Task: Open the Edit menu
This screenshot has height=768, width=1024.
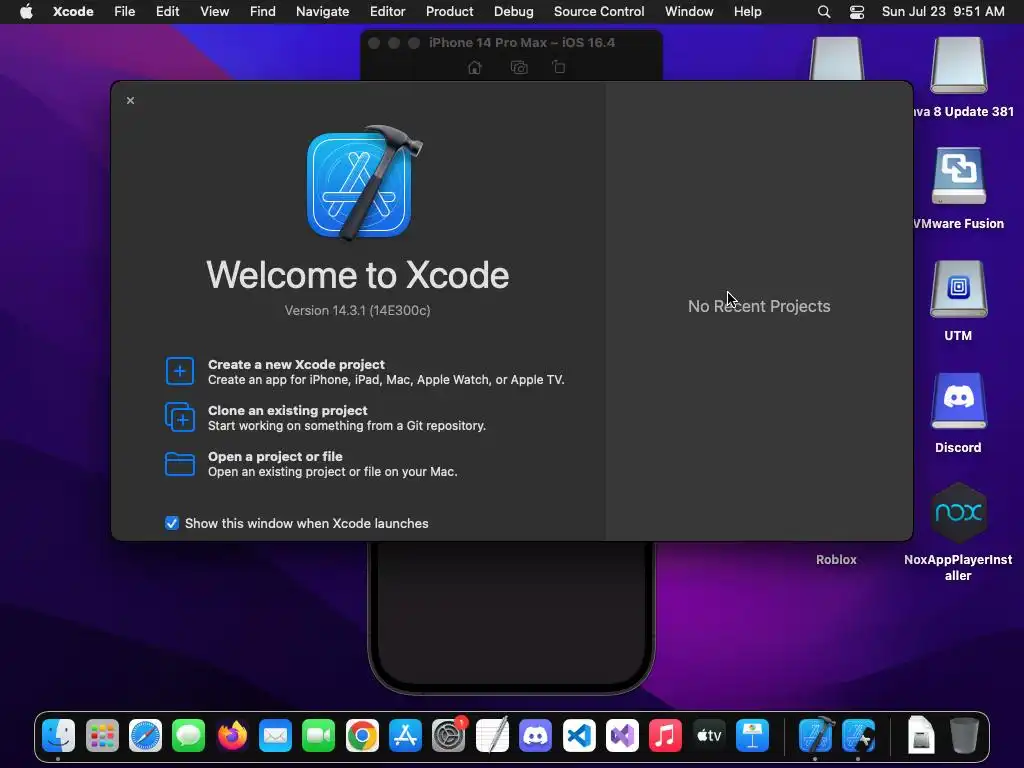Action: coord(167,11)
